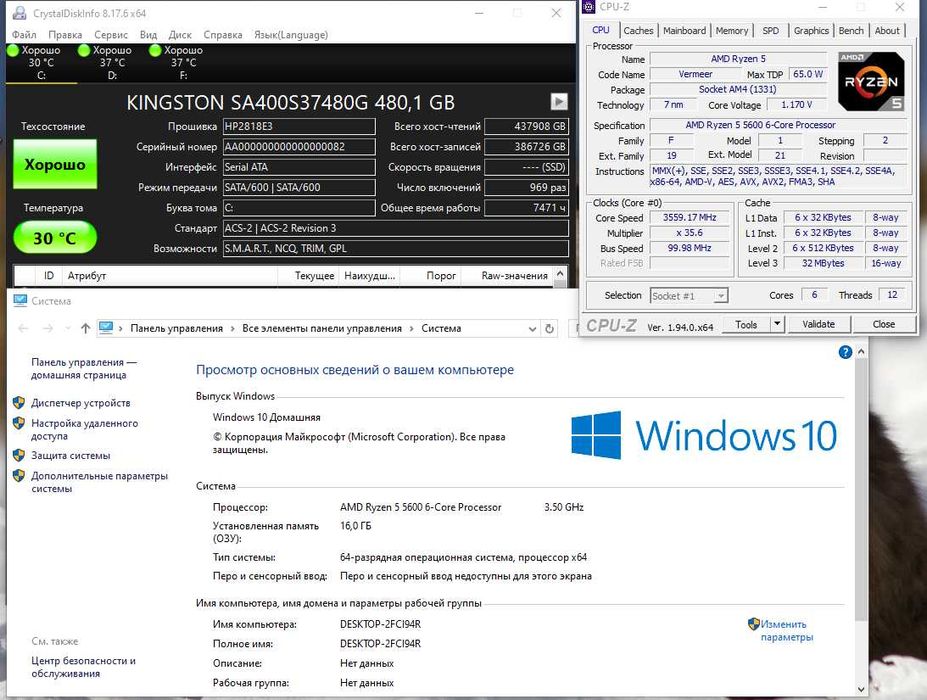This screenshot has width=927, height=700.
Task: Switch to the Bench tab in CPU-Z
Action: [x=851, y=30]
